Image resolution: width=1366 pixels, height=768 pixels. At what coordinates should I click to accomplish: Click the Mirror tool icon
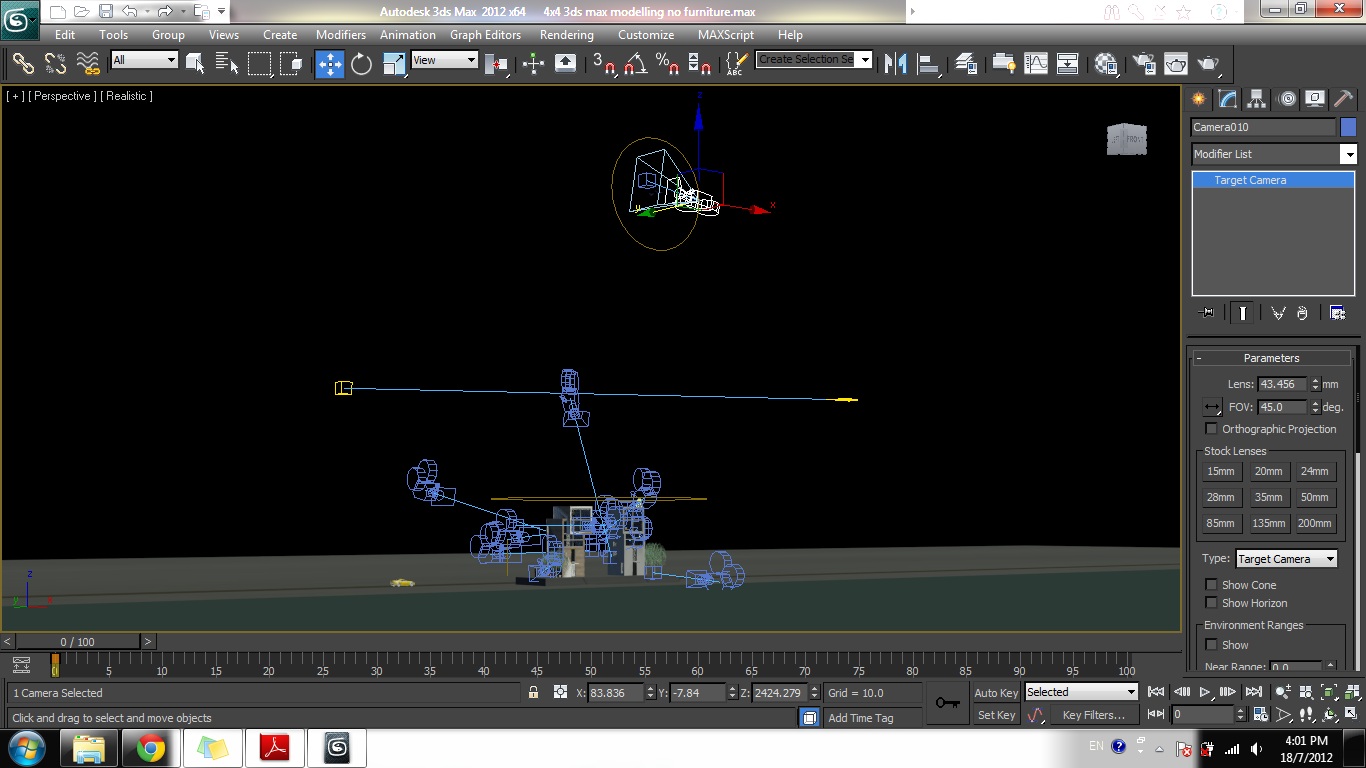(x=895, y=64)
